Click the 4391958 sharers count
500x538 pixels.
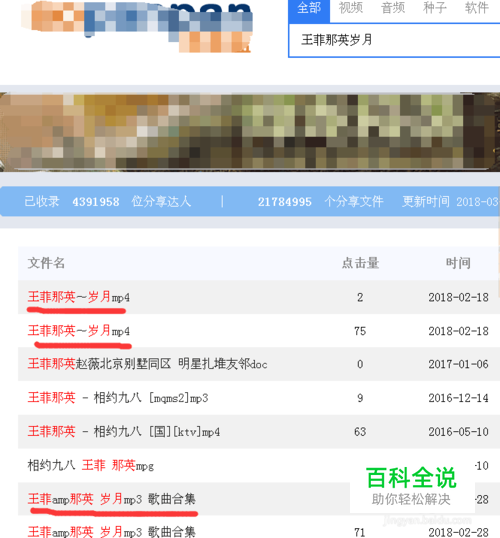tap(96, 202)
